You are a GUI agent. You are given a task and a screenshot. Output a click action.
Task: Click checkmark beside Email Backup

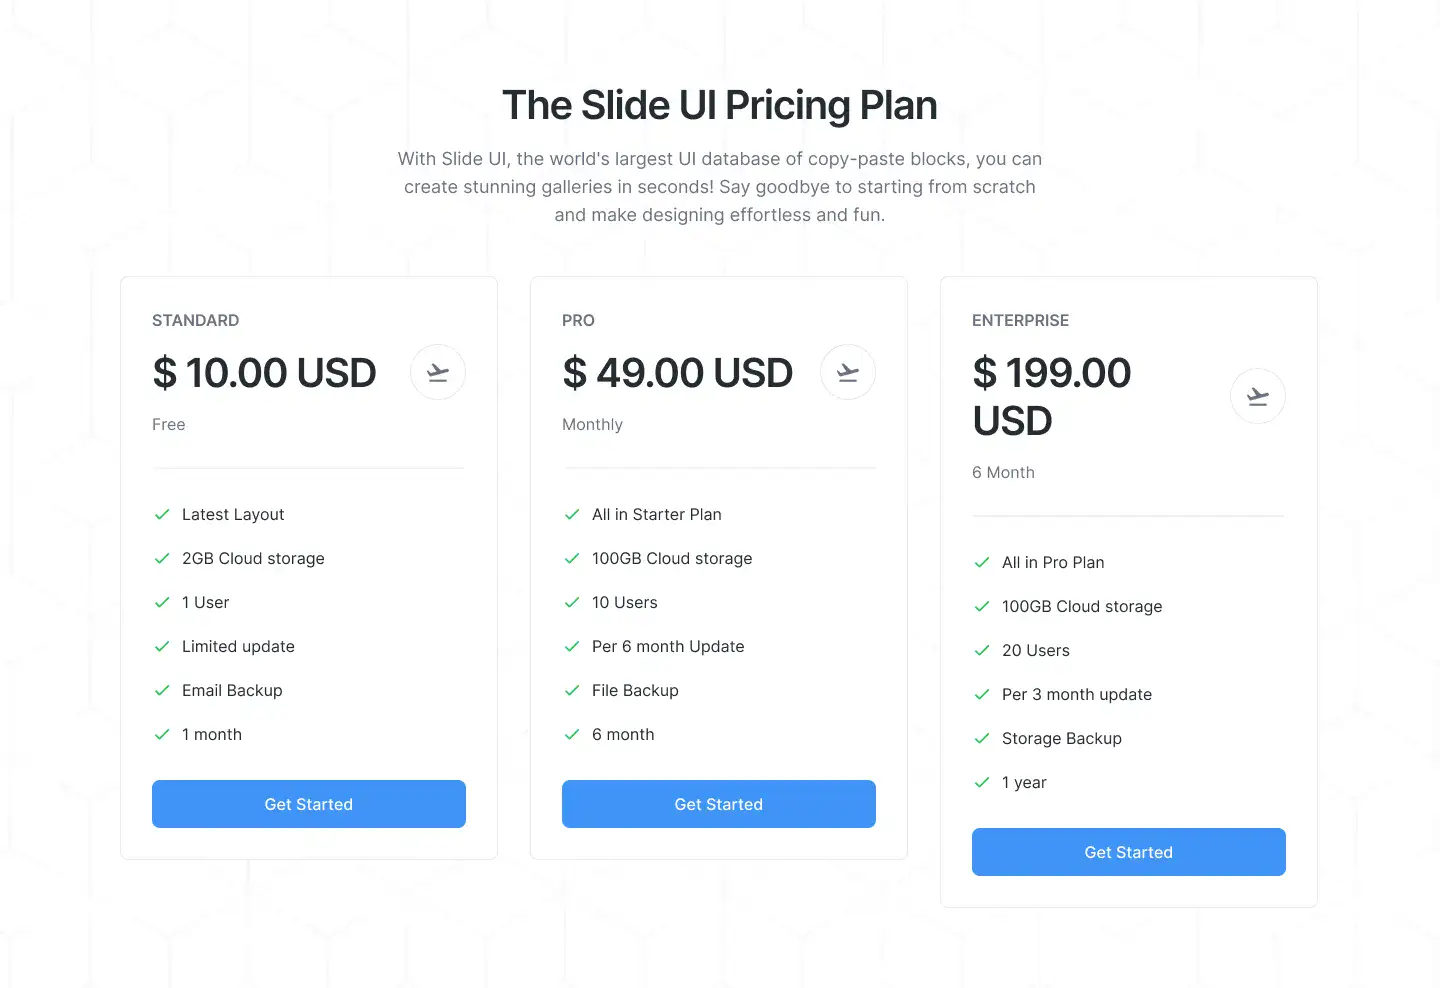162,690
